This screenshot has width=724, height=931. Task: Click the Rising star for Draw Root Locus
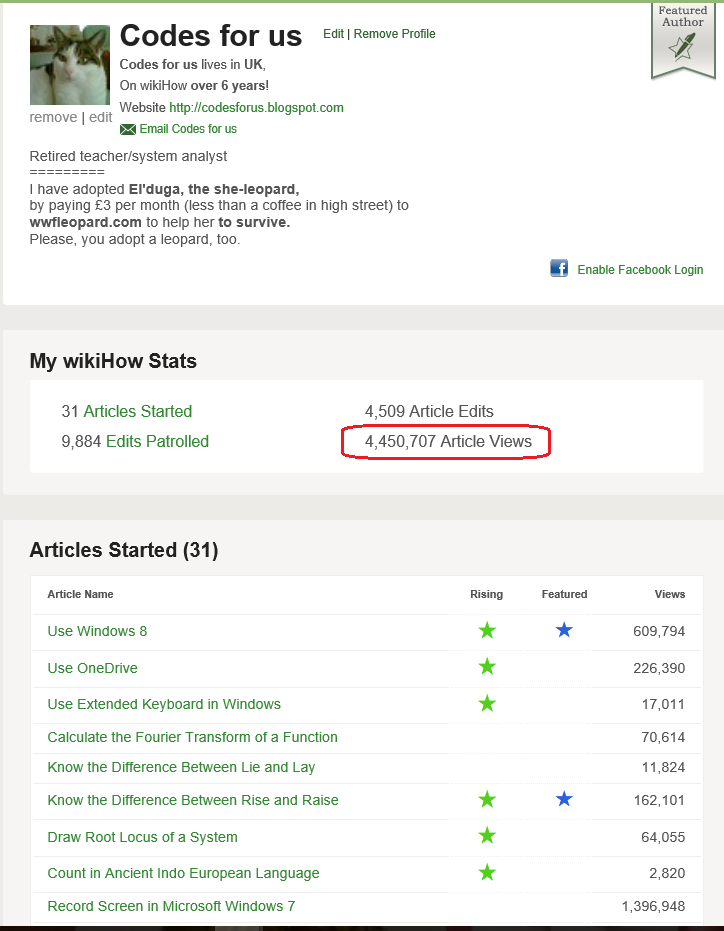pos(487,836)
